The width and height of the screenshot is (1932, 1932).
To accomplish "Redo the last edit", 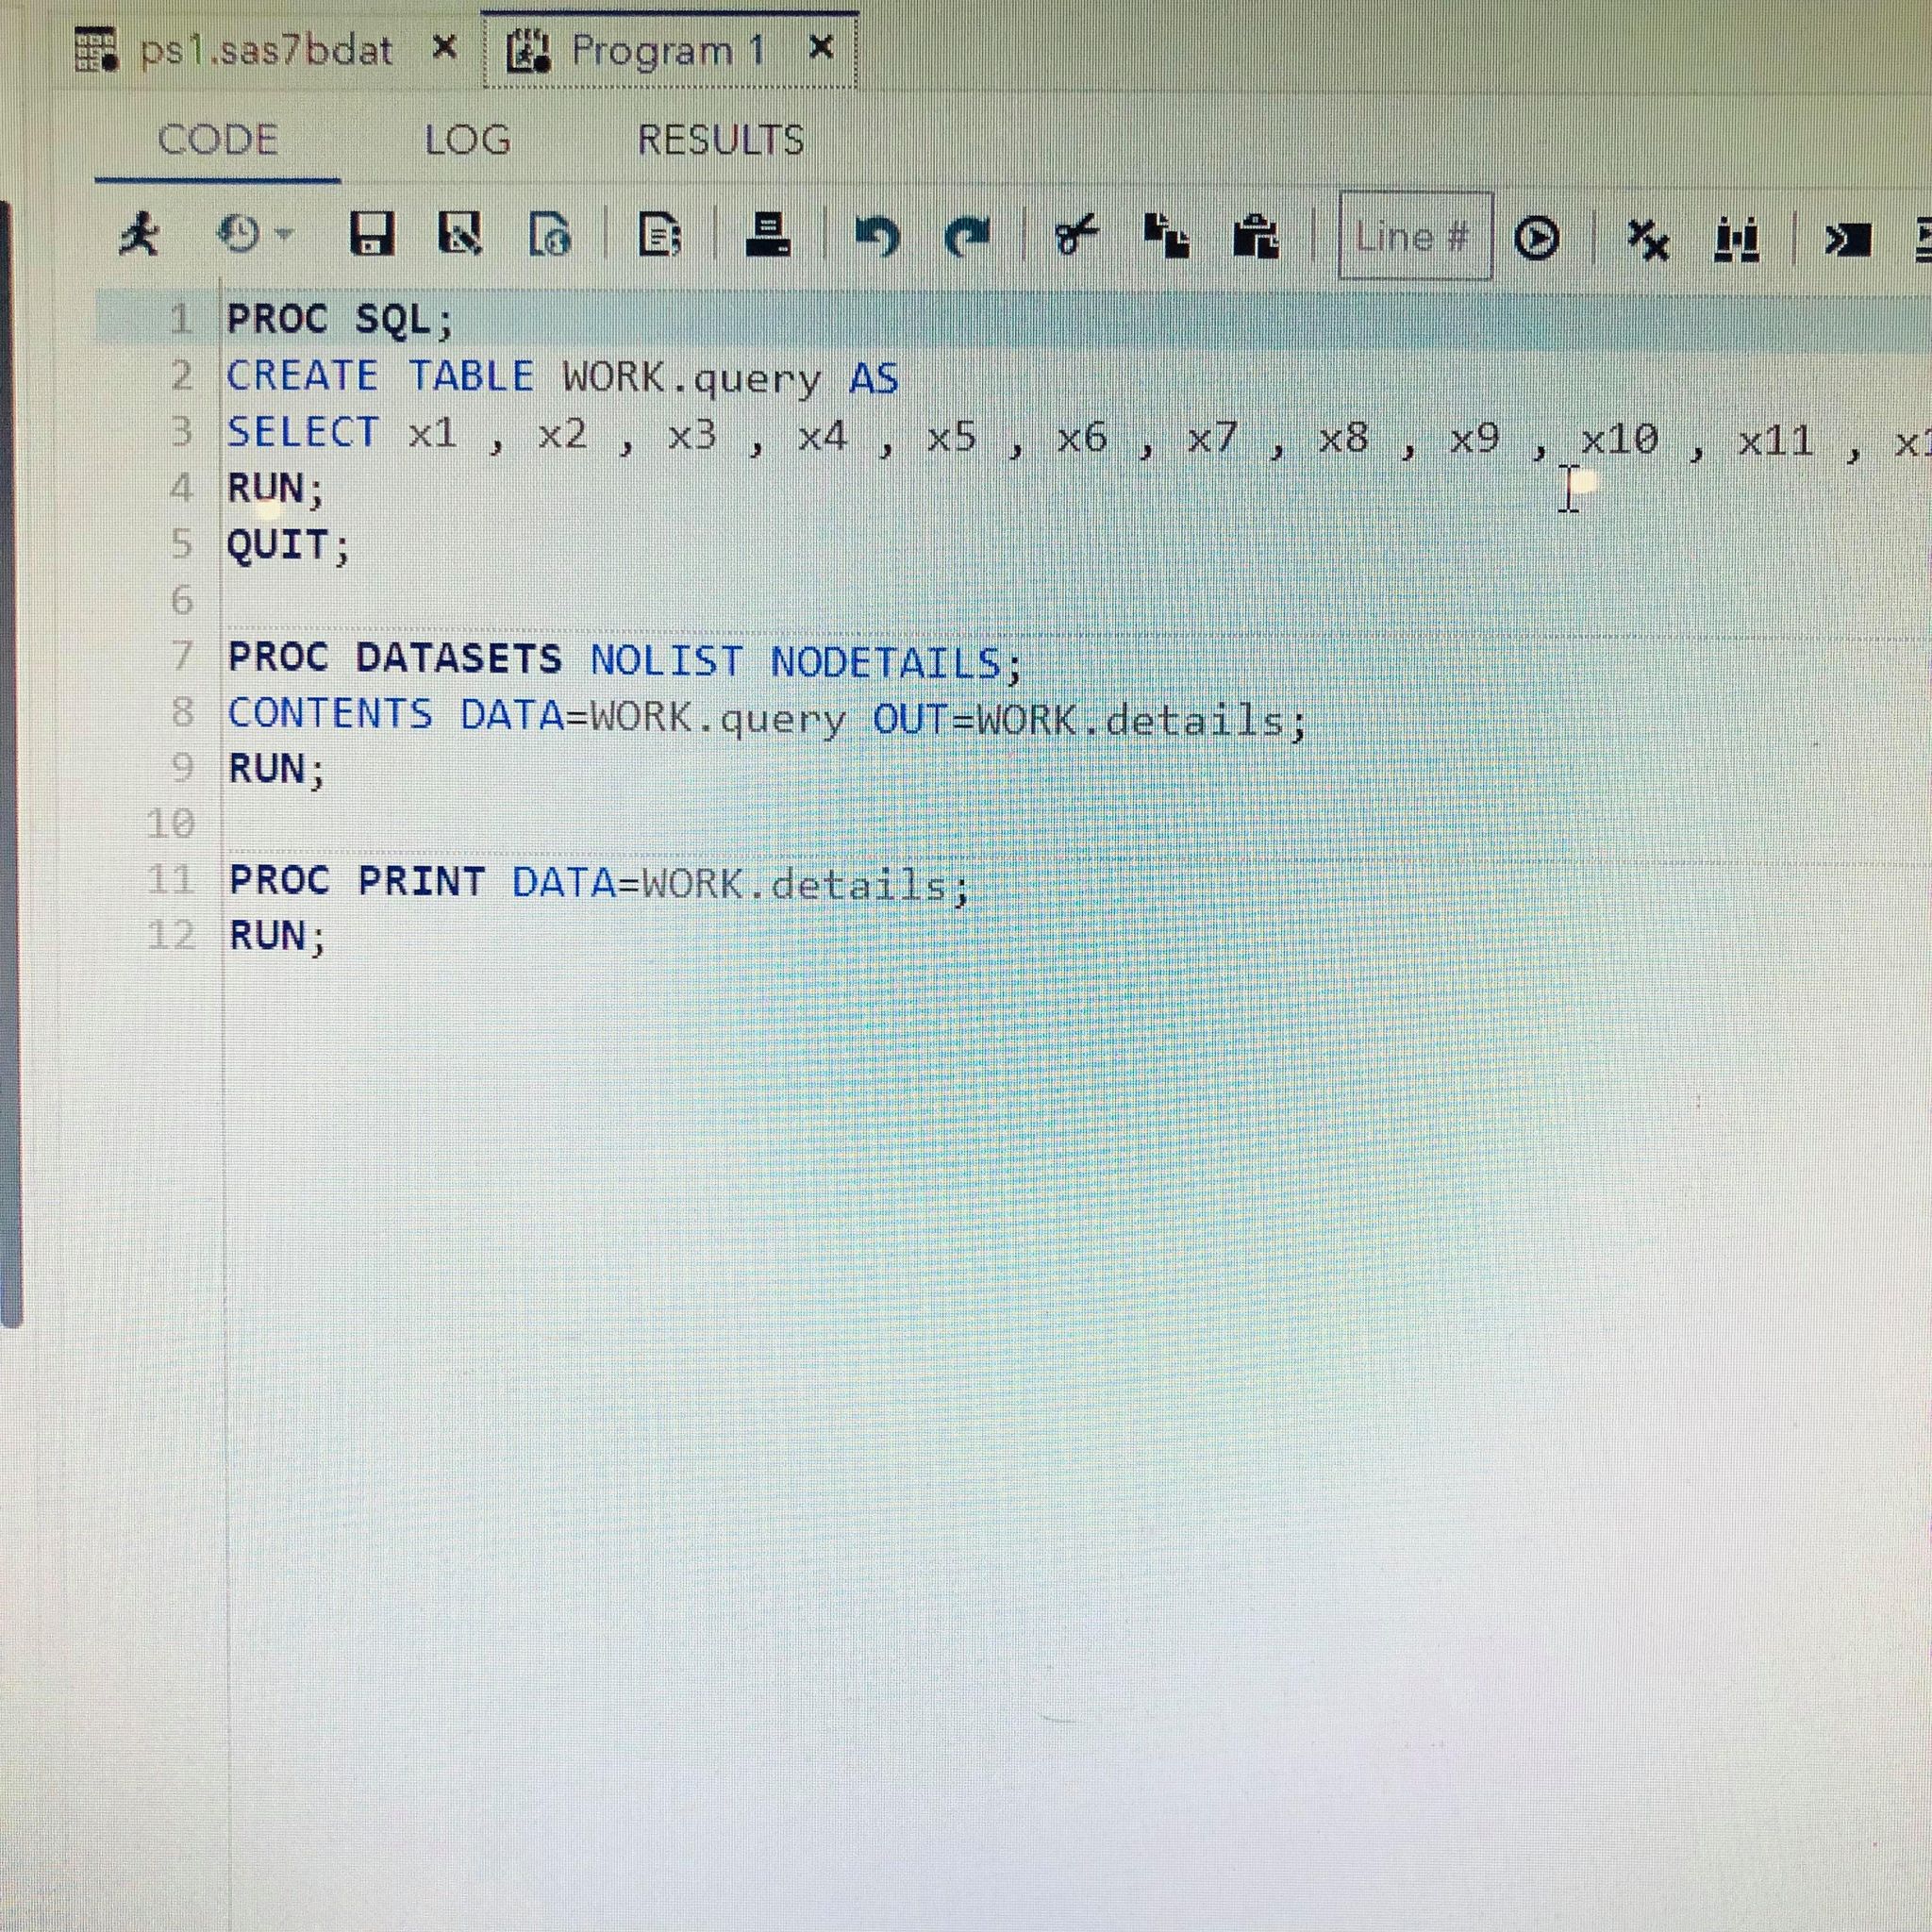I will [x=966, y=237].
